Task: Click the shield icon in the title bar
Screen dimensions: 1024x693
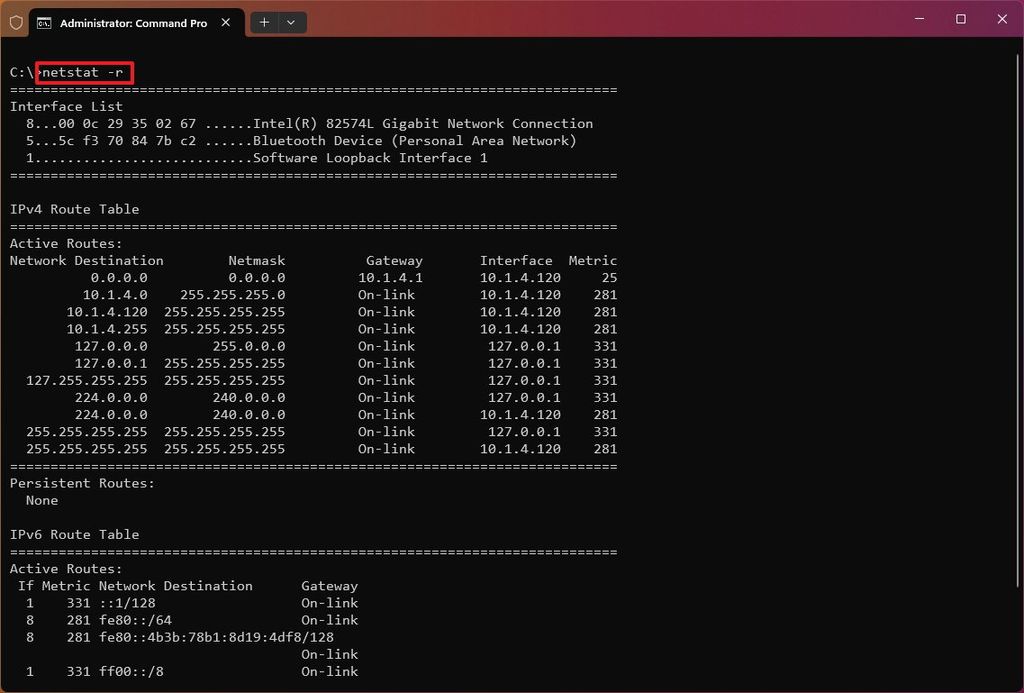Action: [x=15, y=21]
